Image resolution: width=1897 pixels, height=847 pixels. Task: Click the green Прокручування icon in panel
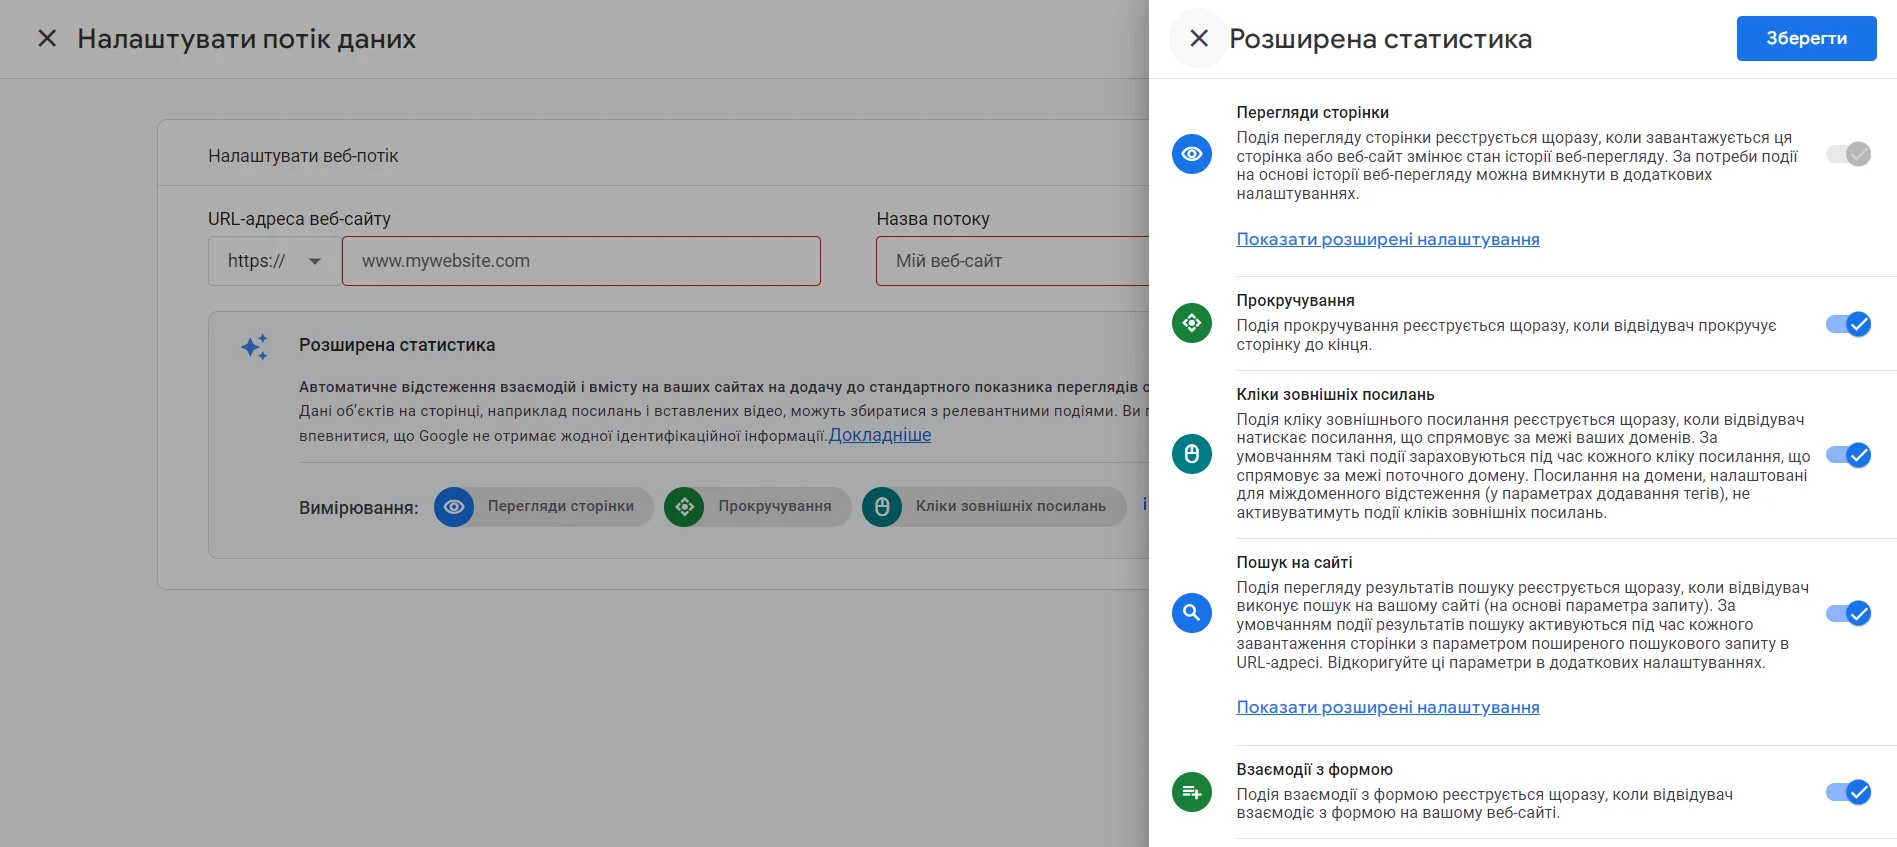click(x=1192, y=323)
